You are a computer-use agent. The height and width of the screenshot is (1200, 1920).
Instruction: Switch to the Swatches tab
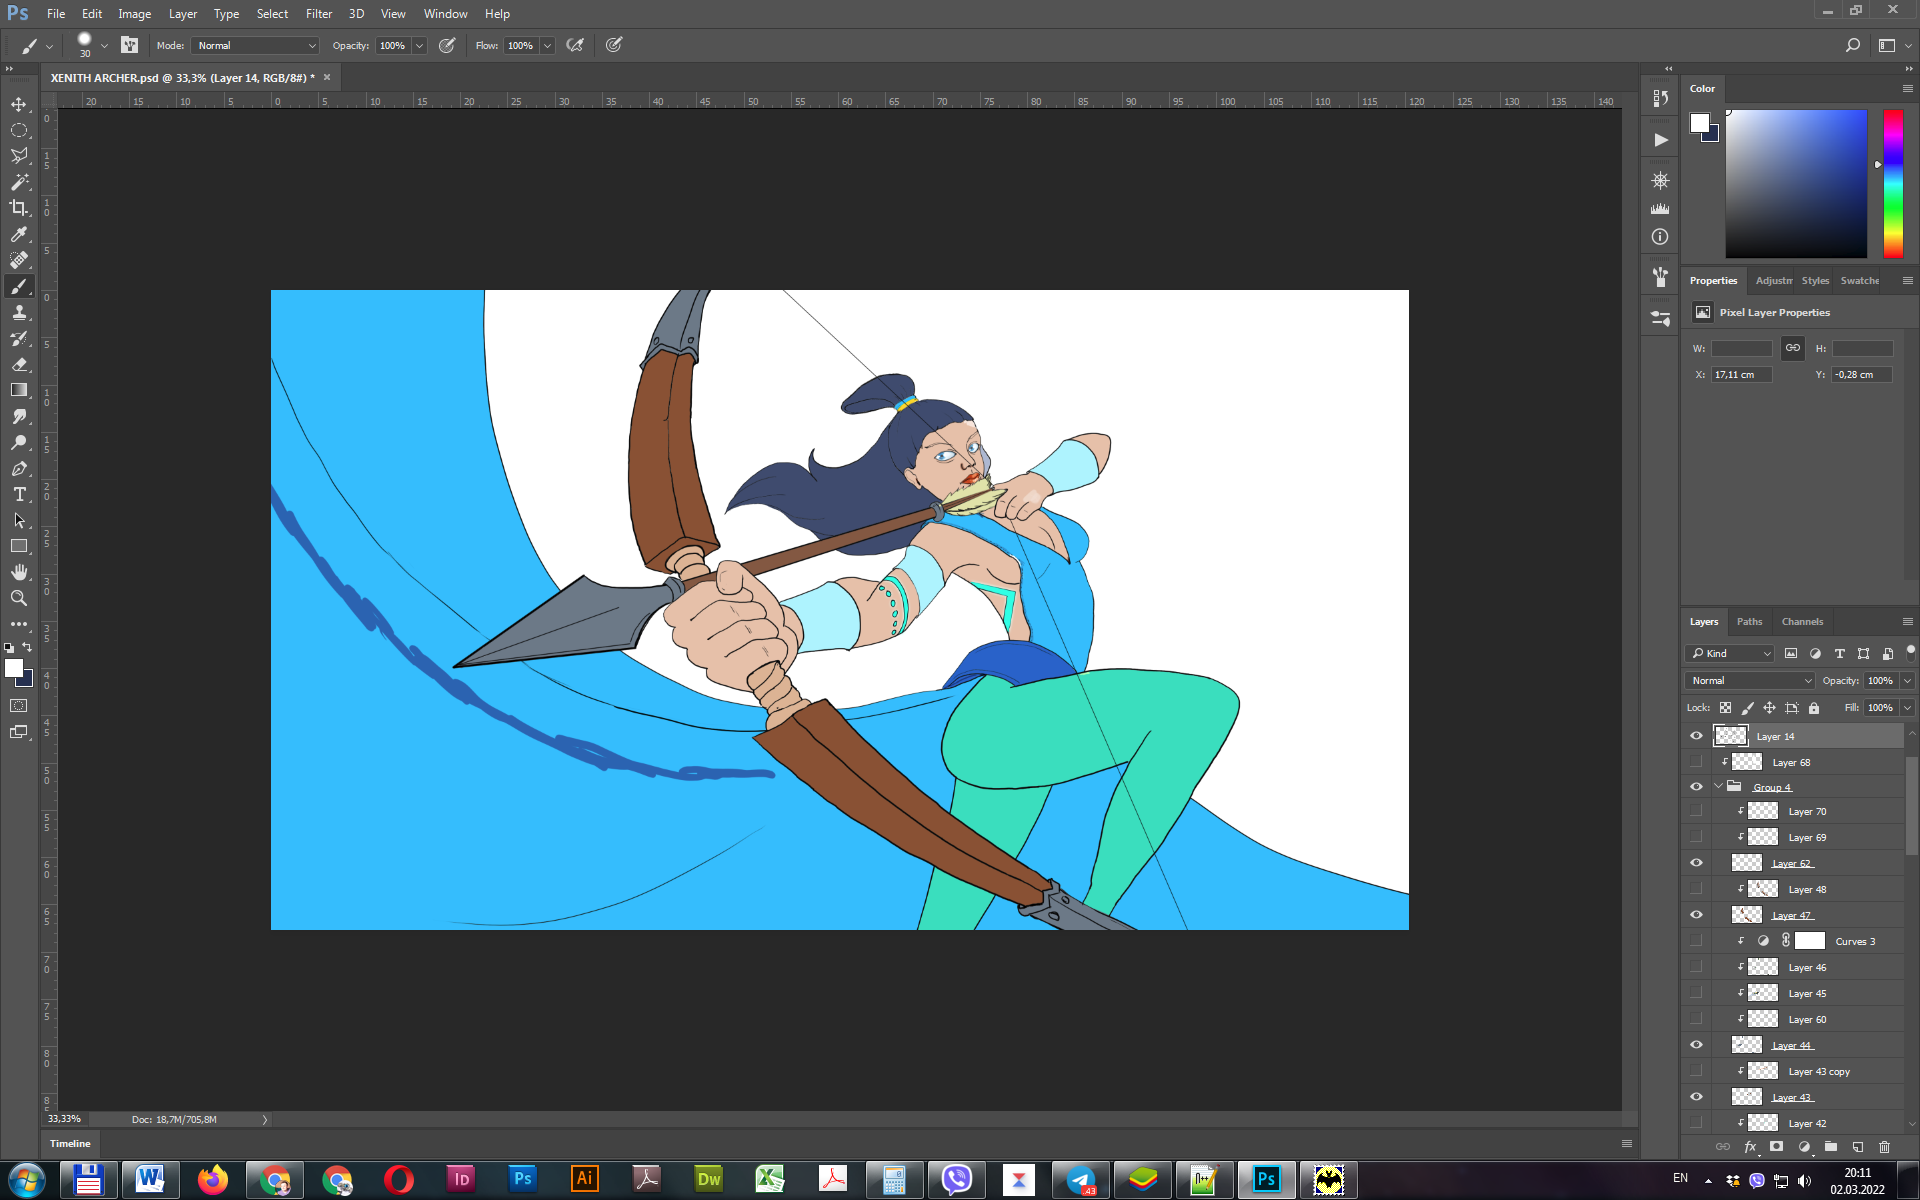coord(1860,281)
